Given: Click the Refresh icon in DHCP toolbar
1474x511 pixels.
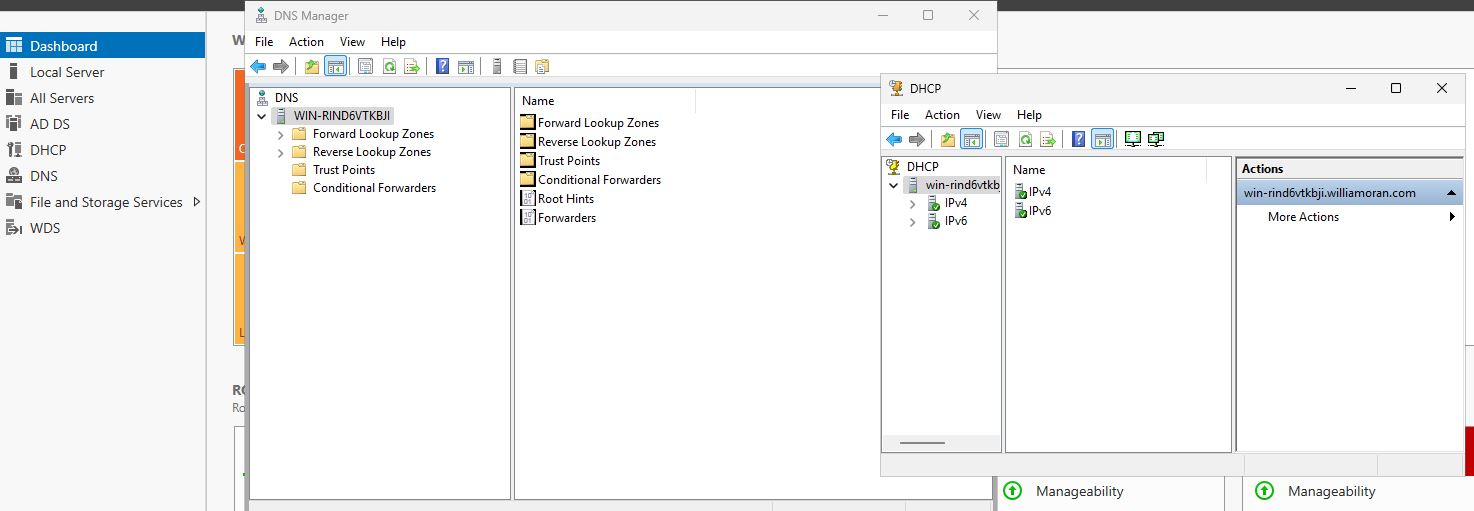Looking at the screenshot, I should [x=1024, y=139].
